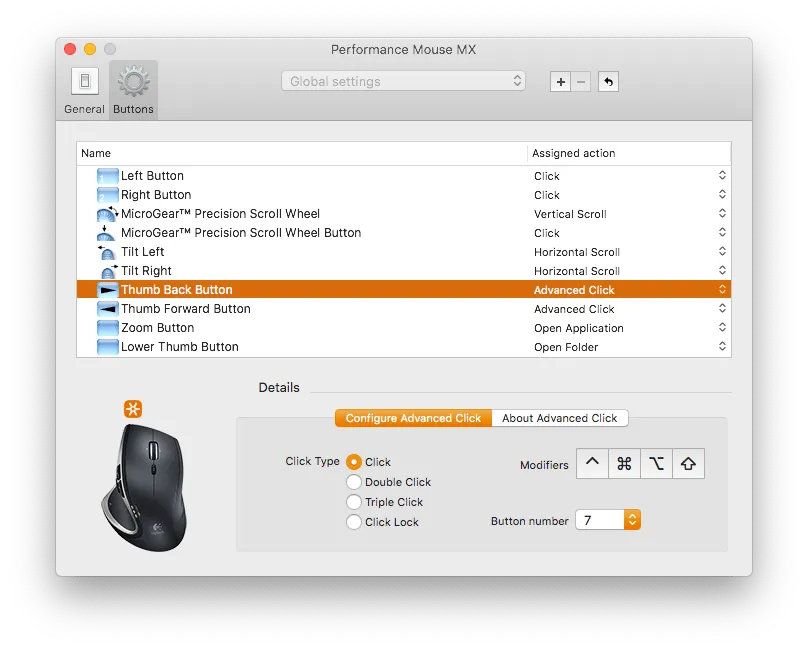Image resolution: width=808 pixels, height=650 pixels.
Task: Toggle the Shift modifier key
Action: [688, 464]
